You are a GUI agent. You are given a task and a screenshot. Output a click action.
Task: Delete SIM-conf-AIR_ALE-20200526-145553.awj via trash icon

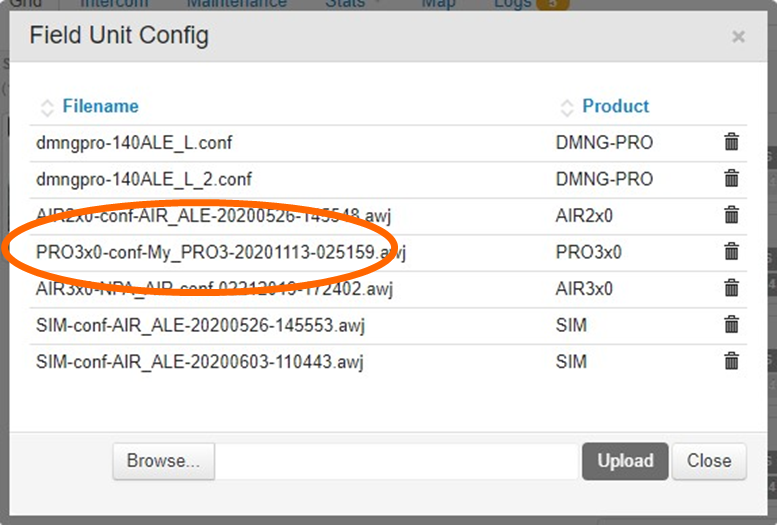tap(731, 325)
